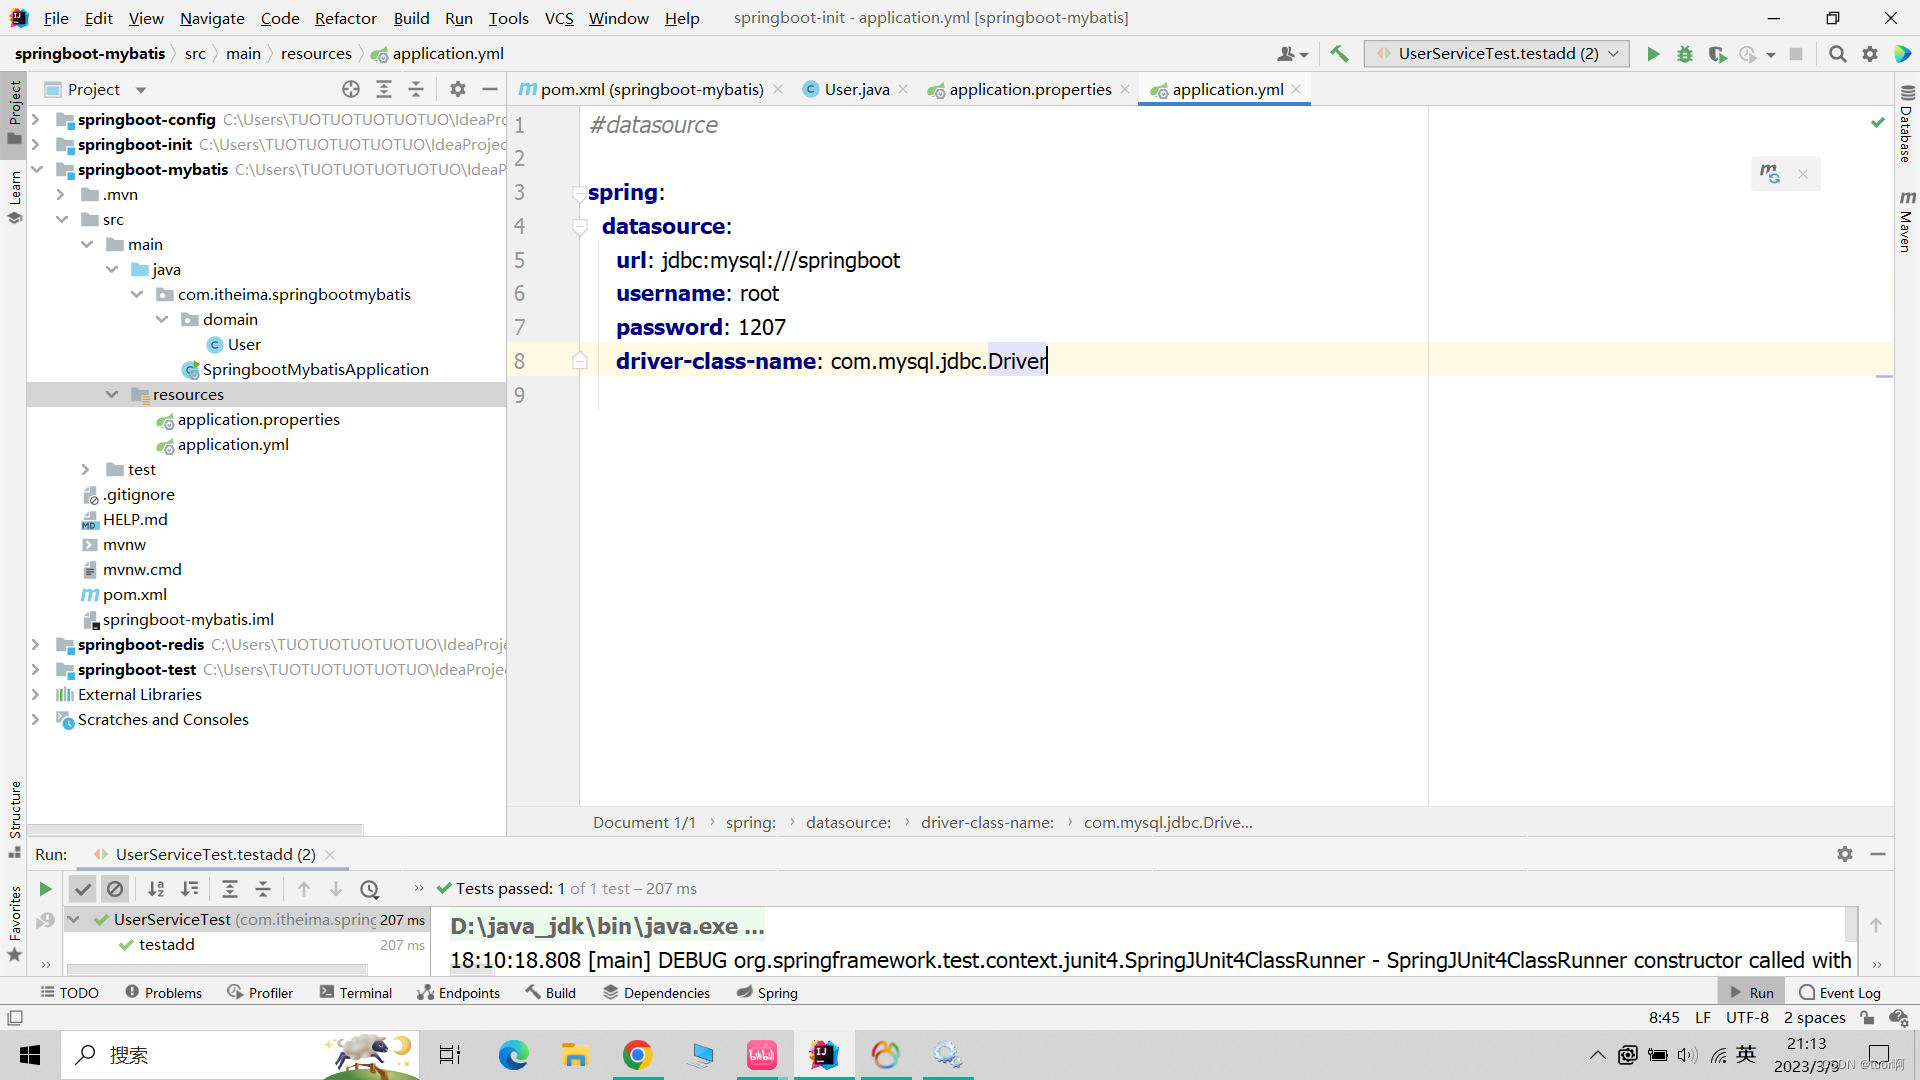The height and width of the screenshot is (1080, 1920).
Task: Collapse the resources folder
Action: click(x=112, y=395)
